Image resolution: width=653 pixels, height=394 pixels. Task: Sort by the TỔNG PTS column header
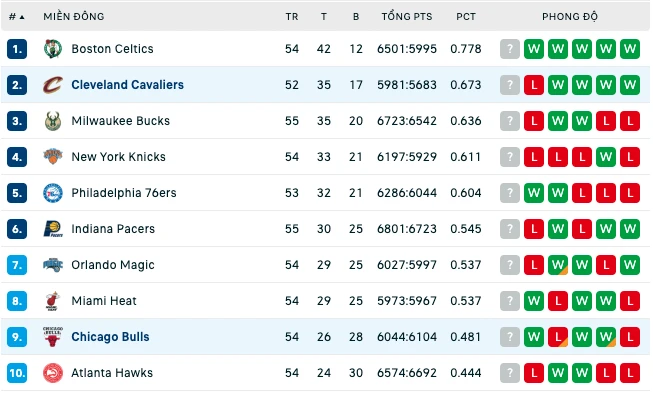coord(407,17)
